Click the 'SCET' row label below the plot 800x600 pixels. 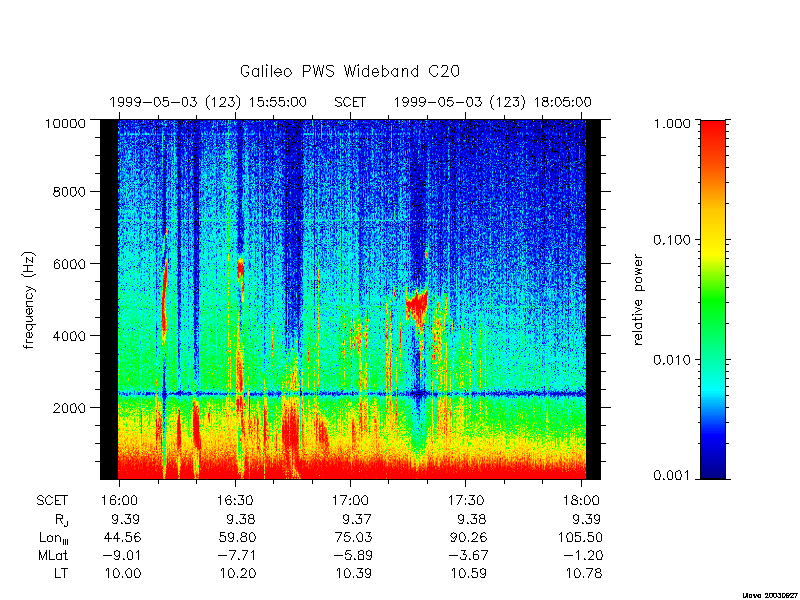(x=52, y=501)
